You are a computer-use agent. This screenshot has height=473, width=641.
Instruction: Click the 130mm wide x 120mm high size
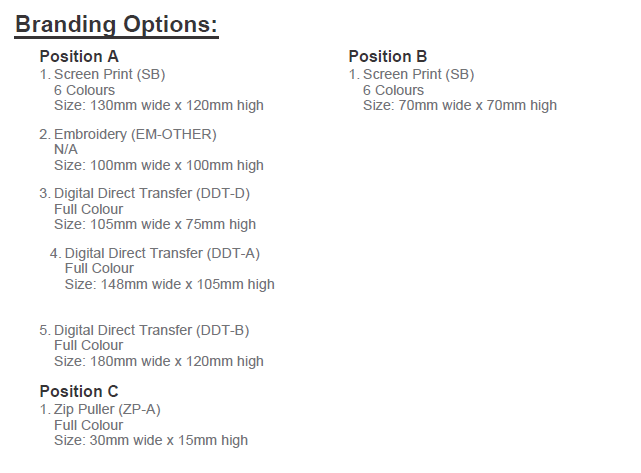(159, 105)
